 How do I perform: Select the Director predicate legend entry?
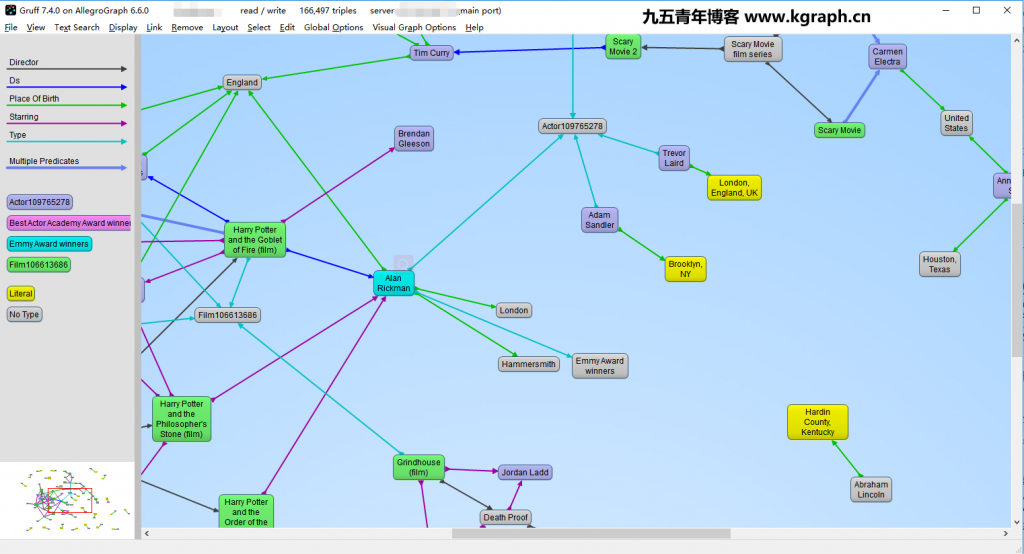(x=67, y=64)
